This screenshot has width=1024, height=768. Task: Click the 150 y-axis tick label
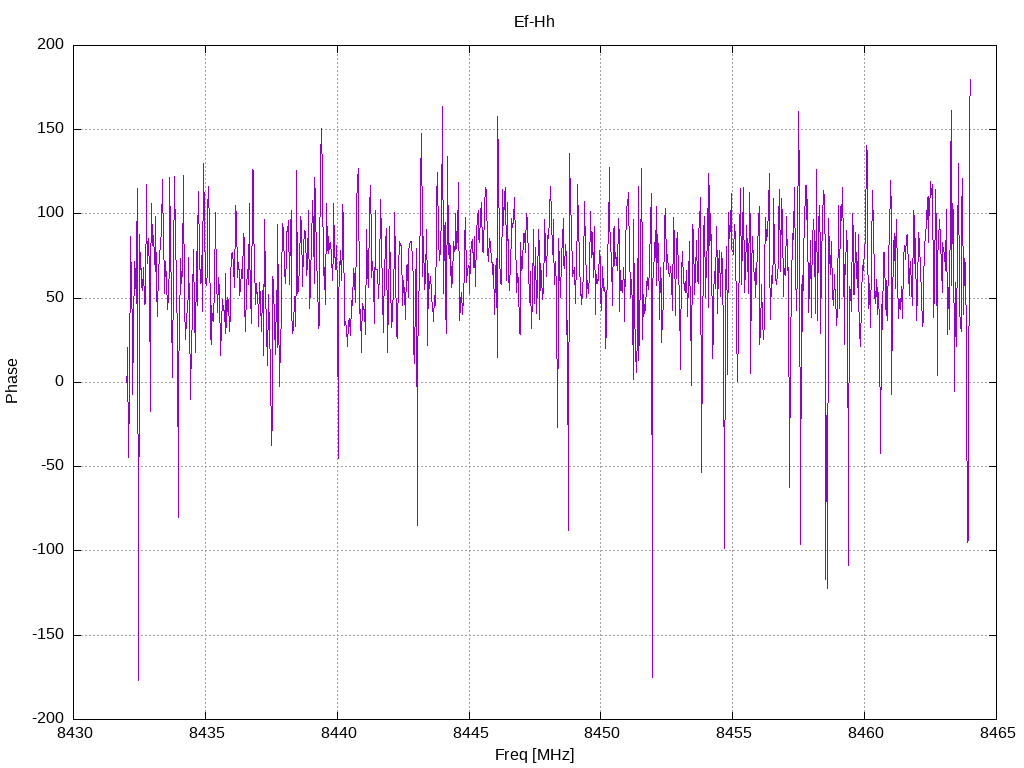point(51,129)
